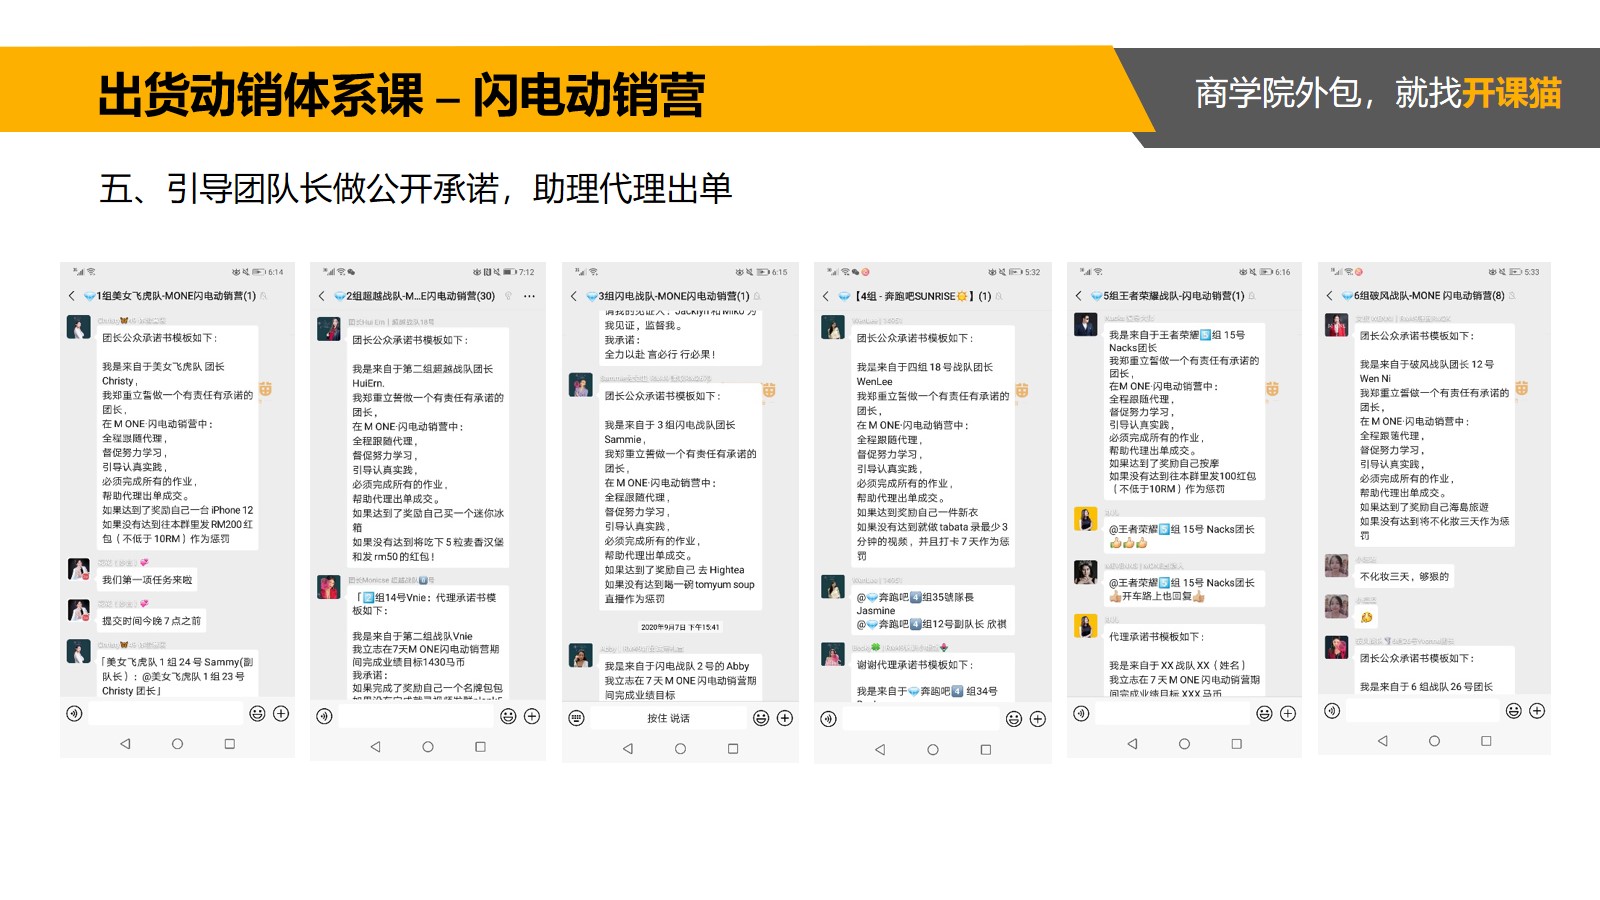The height and width of the screenshot is (900, 1600).
Task: Open the three-dot menu in 2组超越战队 chat
Action: (x=529, y=296)
